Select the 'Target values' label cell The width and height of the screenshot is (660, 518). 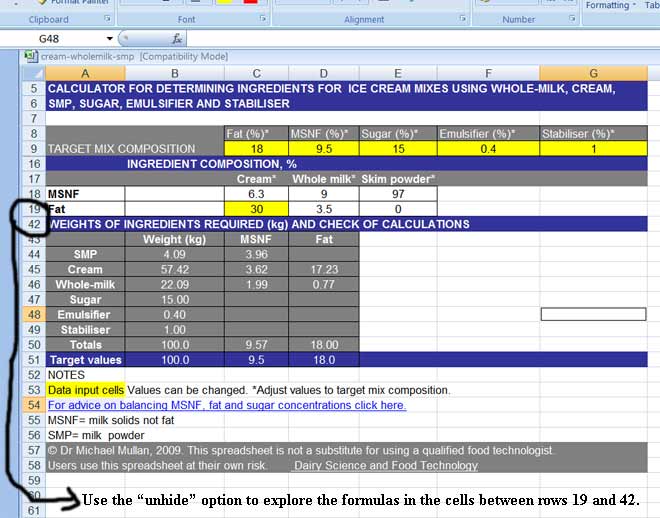(x=85, y=360)
